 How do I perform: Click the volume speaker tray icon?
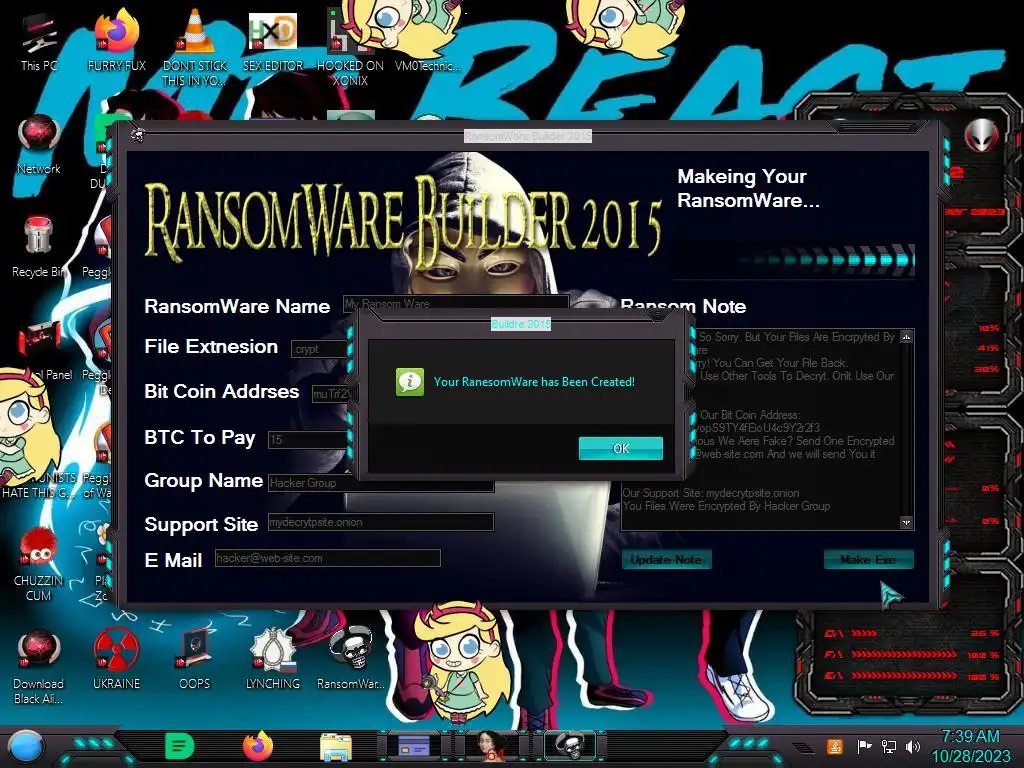tap(913, 746)
